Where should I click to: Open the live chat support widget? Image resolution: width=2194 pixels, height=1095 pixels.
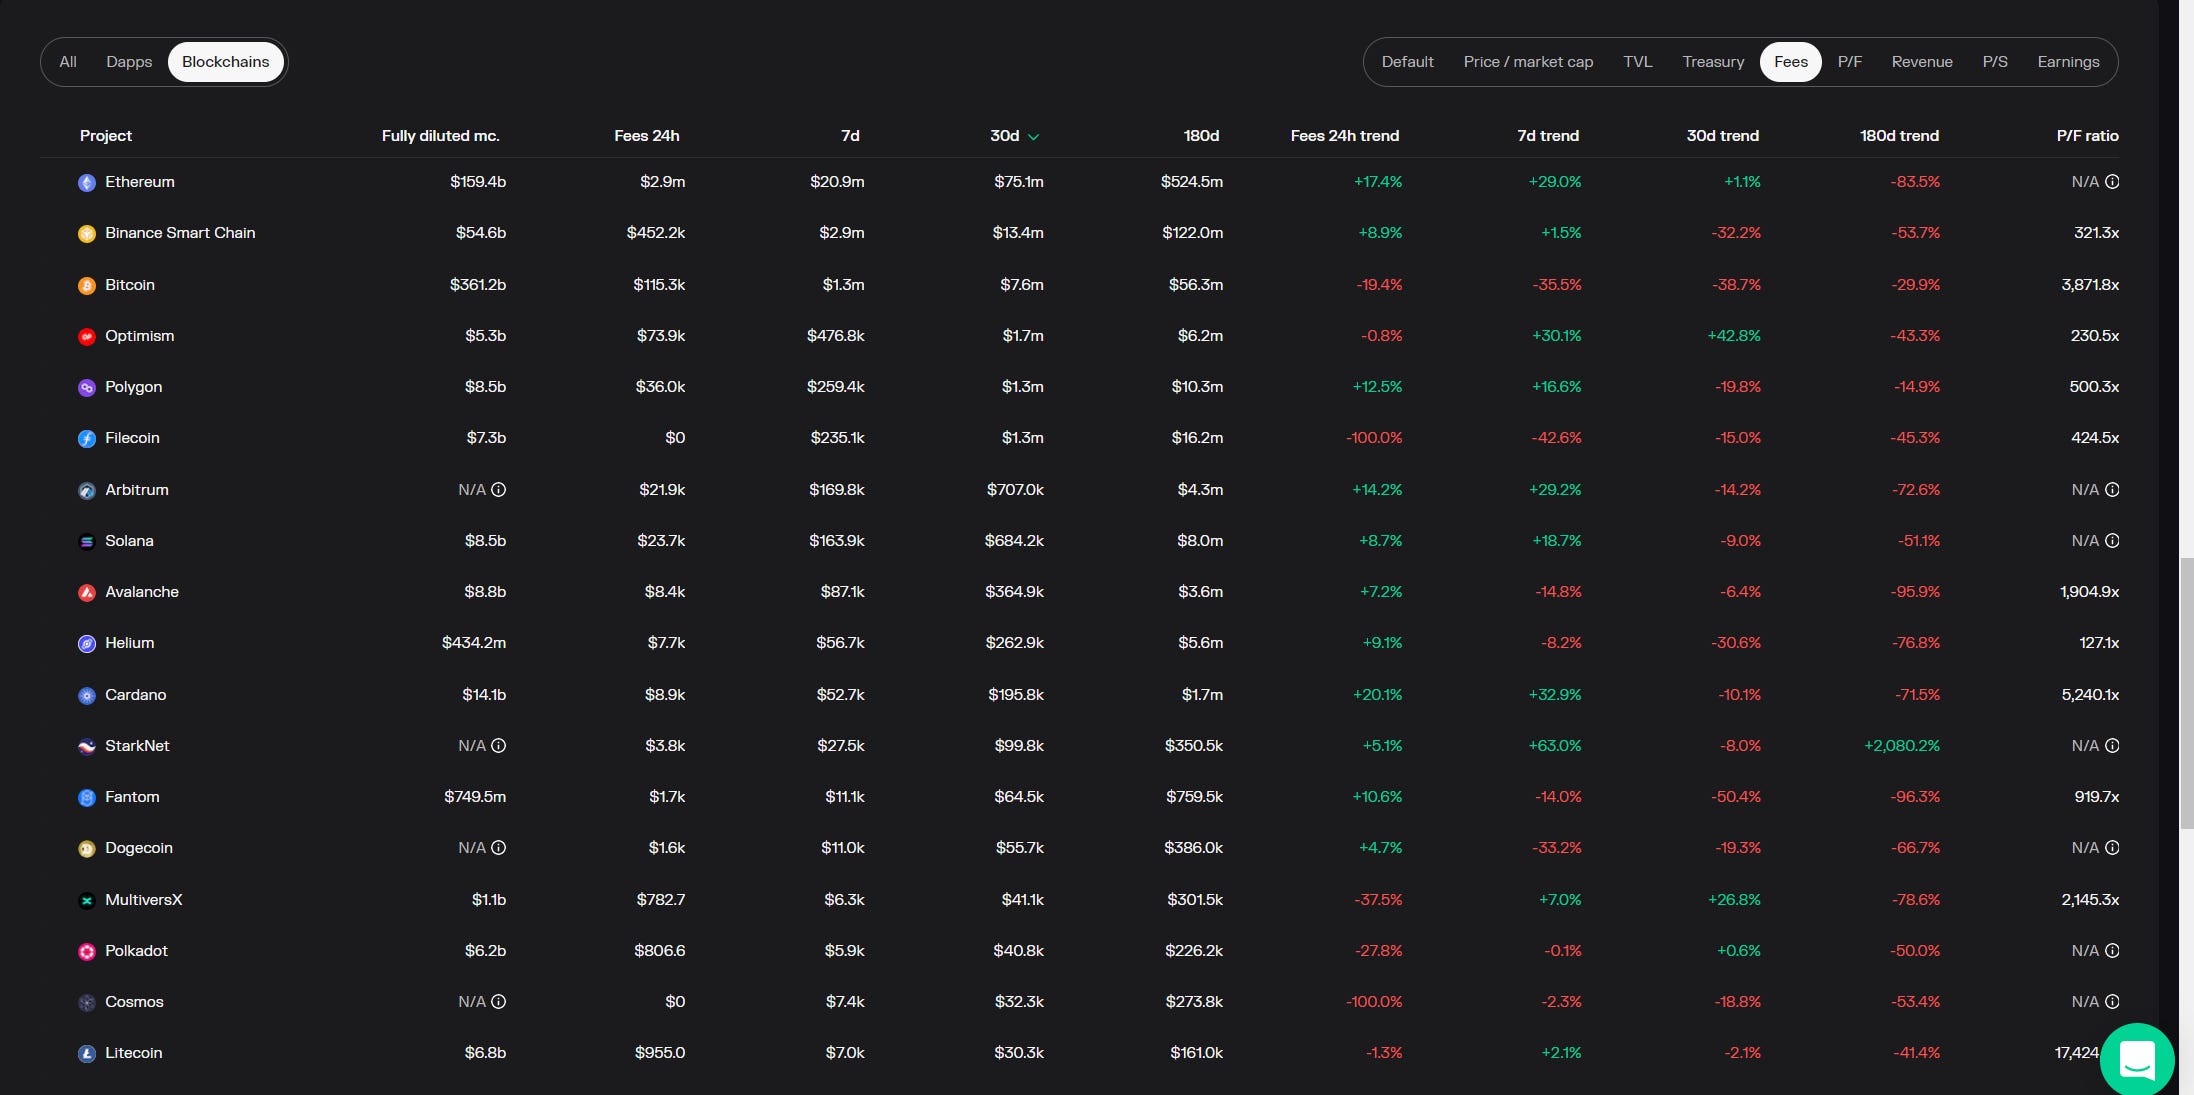click(2137, 1059)
